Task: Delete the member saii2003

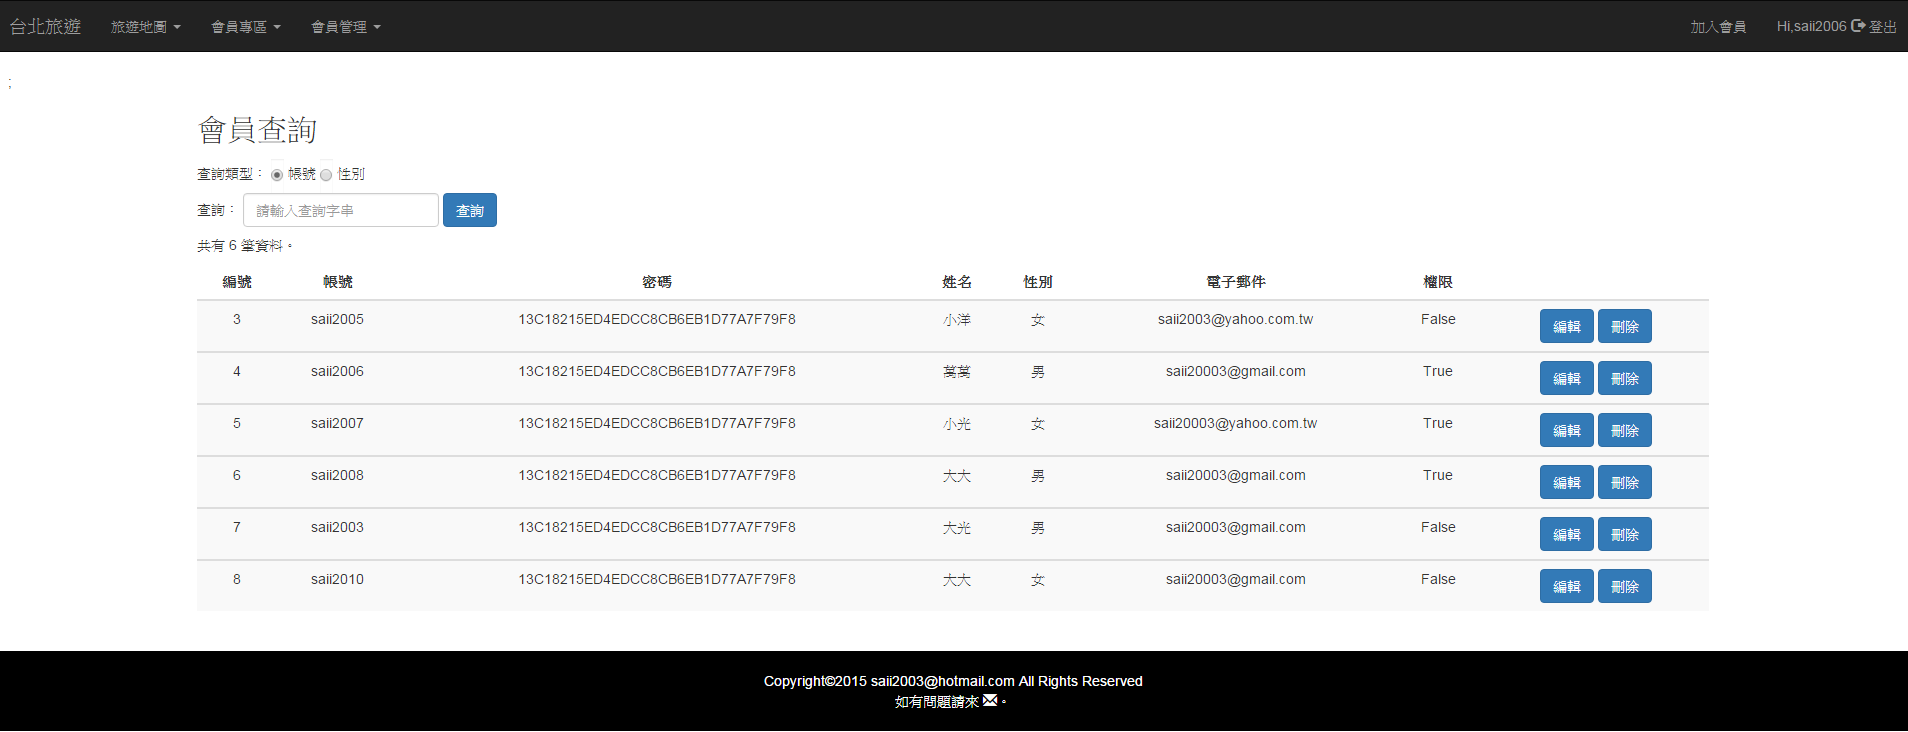Action: [1624, 534]
